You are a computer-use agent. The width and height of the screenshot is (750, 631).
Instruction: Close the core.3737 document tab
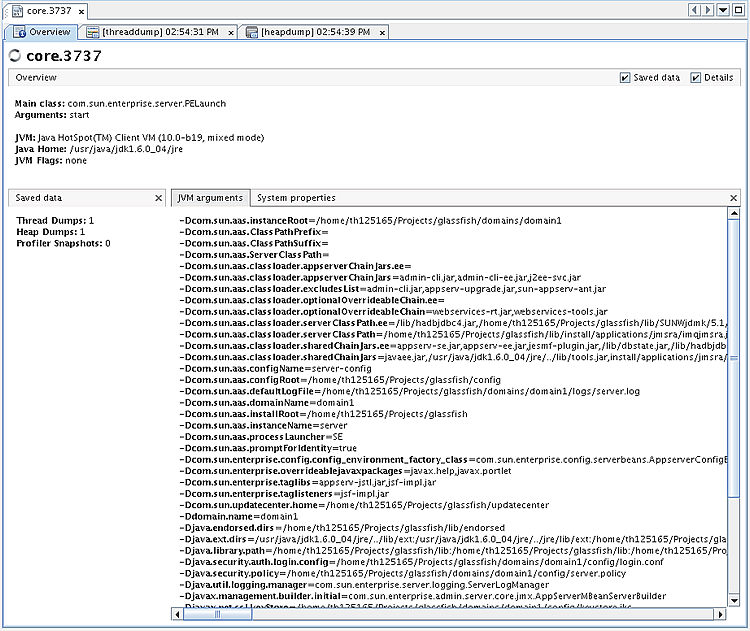(79, 10)
